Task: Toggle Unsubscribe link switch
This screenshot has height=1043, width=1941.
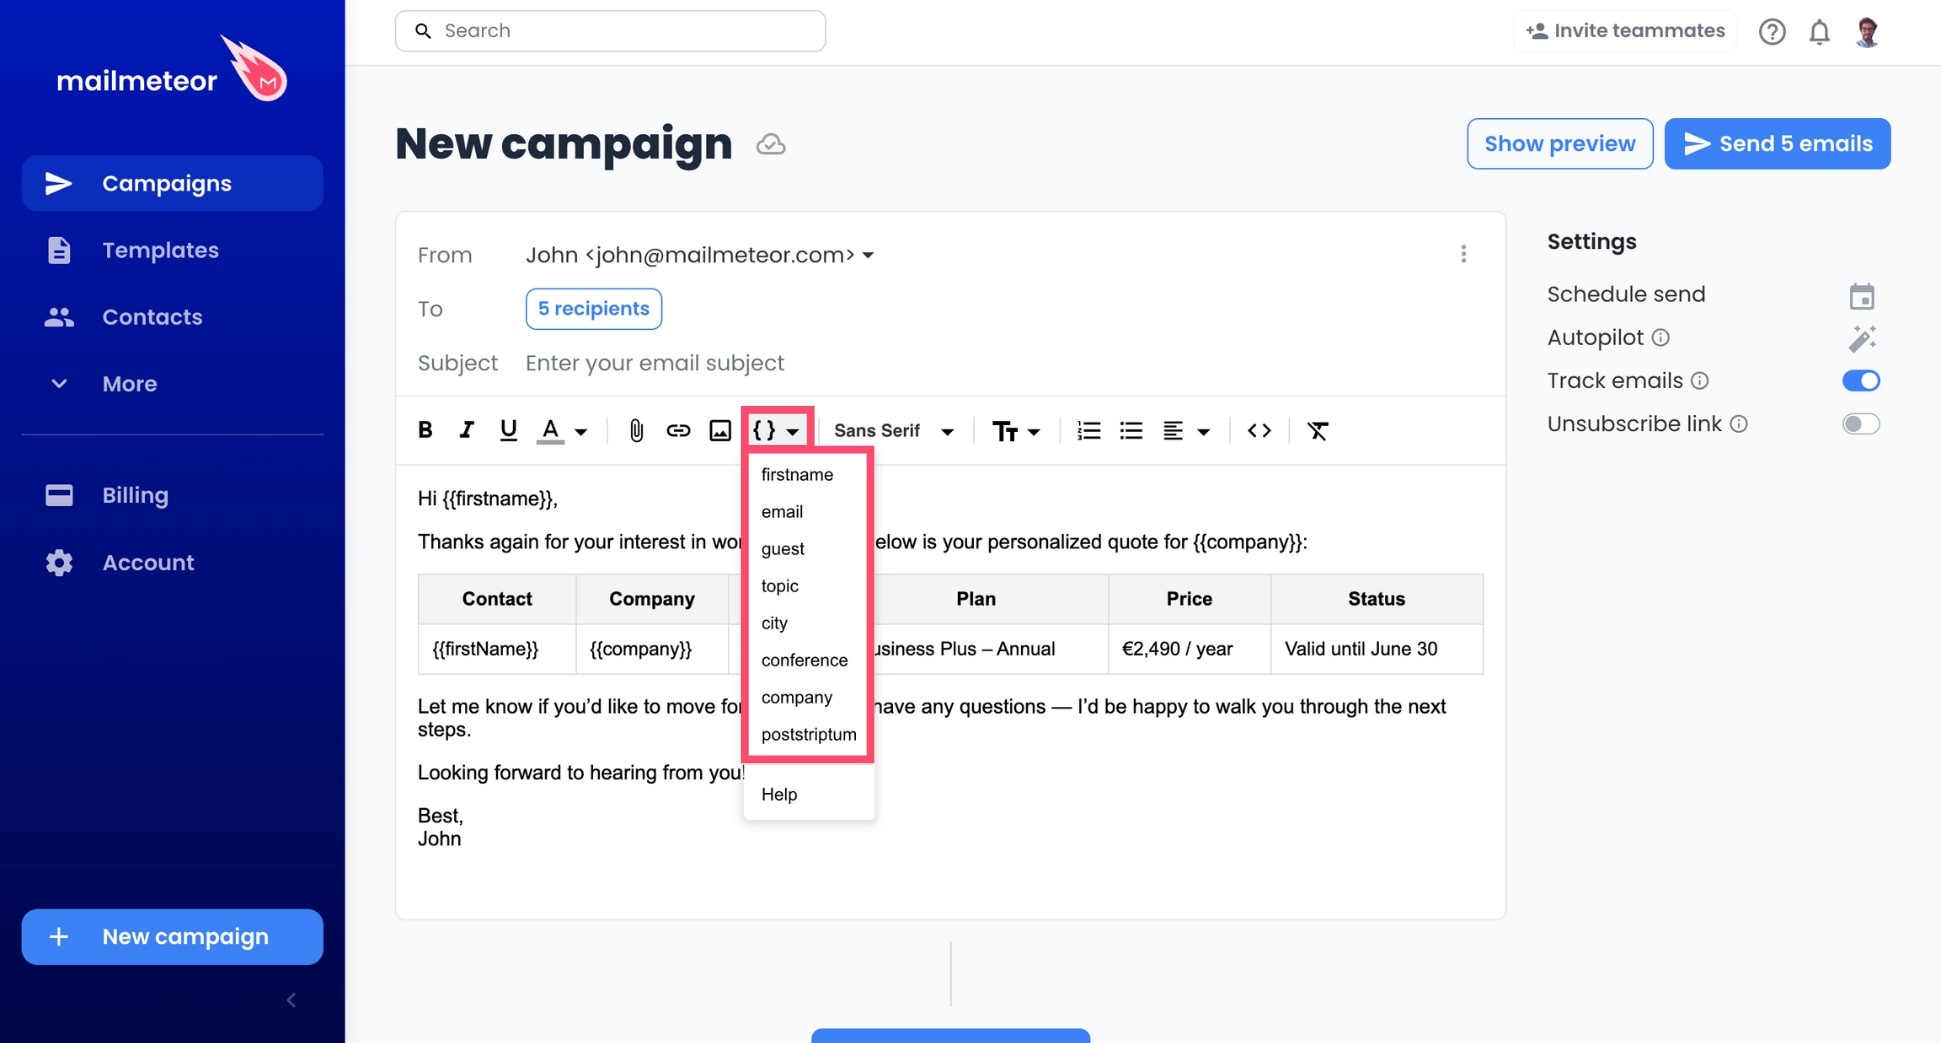Action: click(1861, 424)
